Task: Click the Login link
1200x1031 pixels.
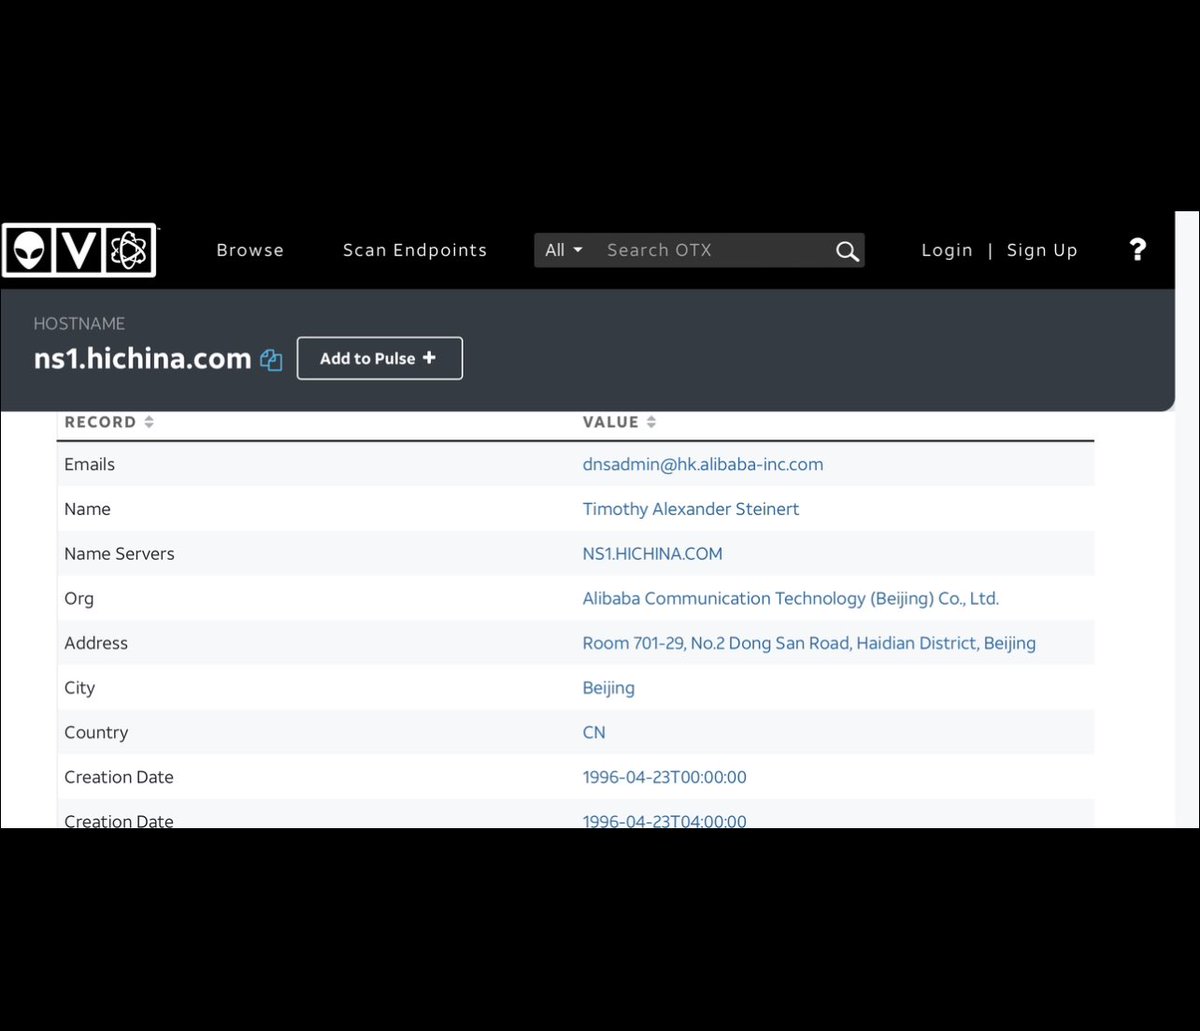Action: [947, 250]
